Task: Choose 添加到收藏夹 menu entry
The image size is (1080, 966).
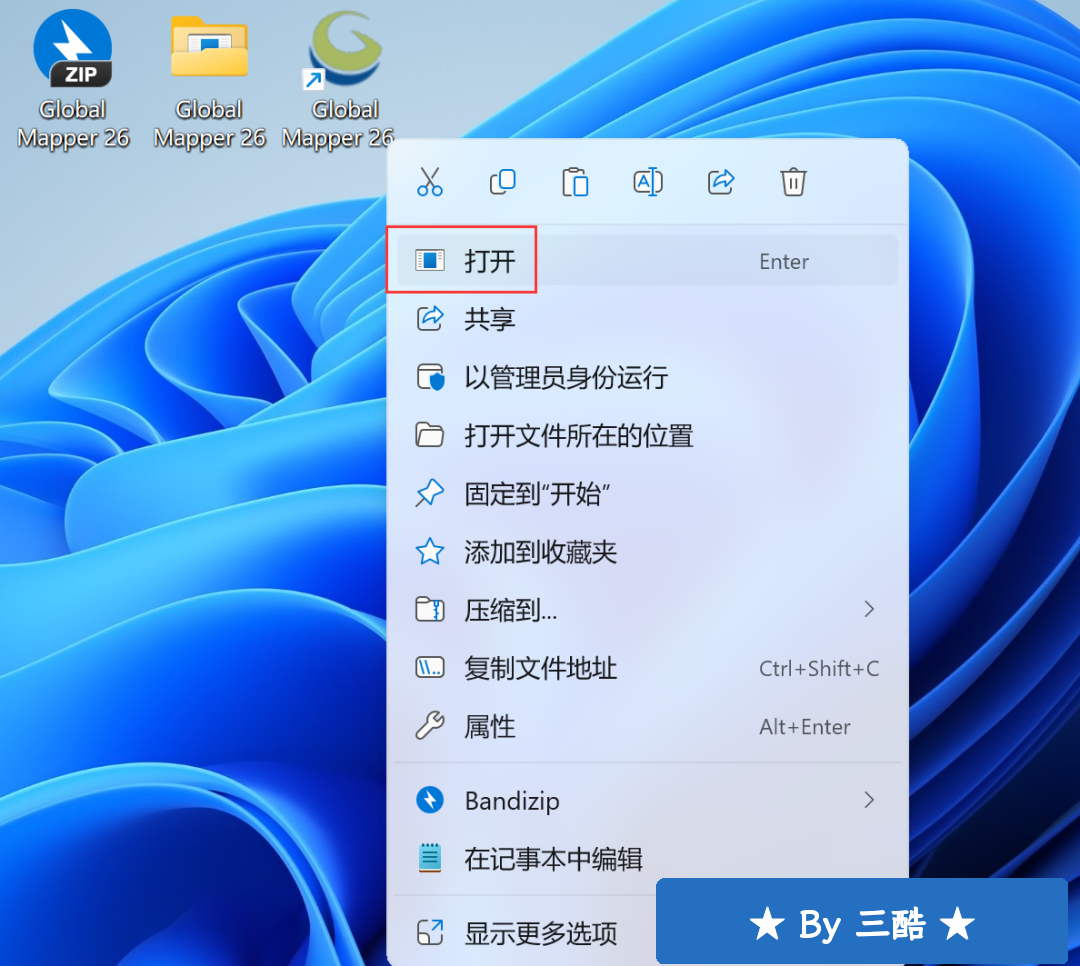Action: point(647,551)
